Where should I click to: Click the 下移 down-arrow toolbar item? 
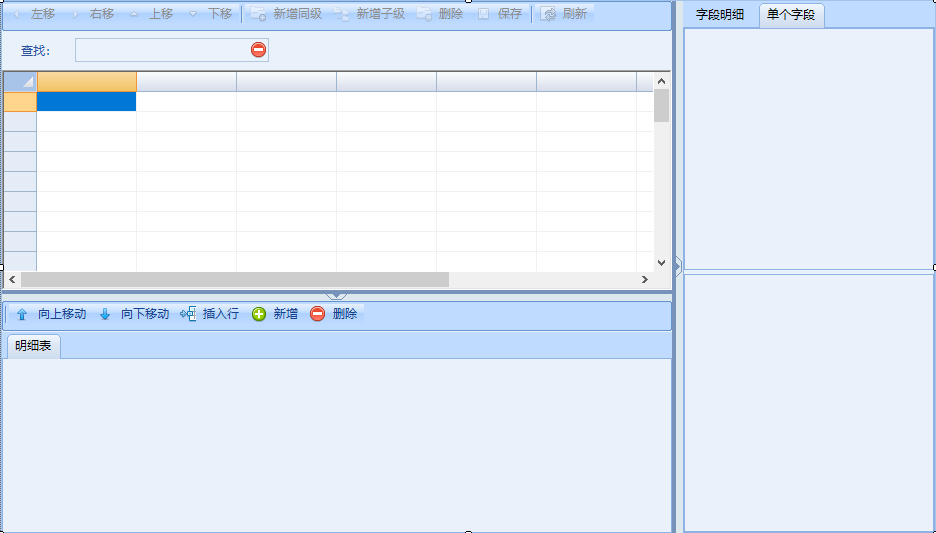(211, 14)
